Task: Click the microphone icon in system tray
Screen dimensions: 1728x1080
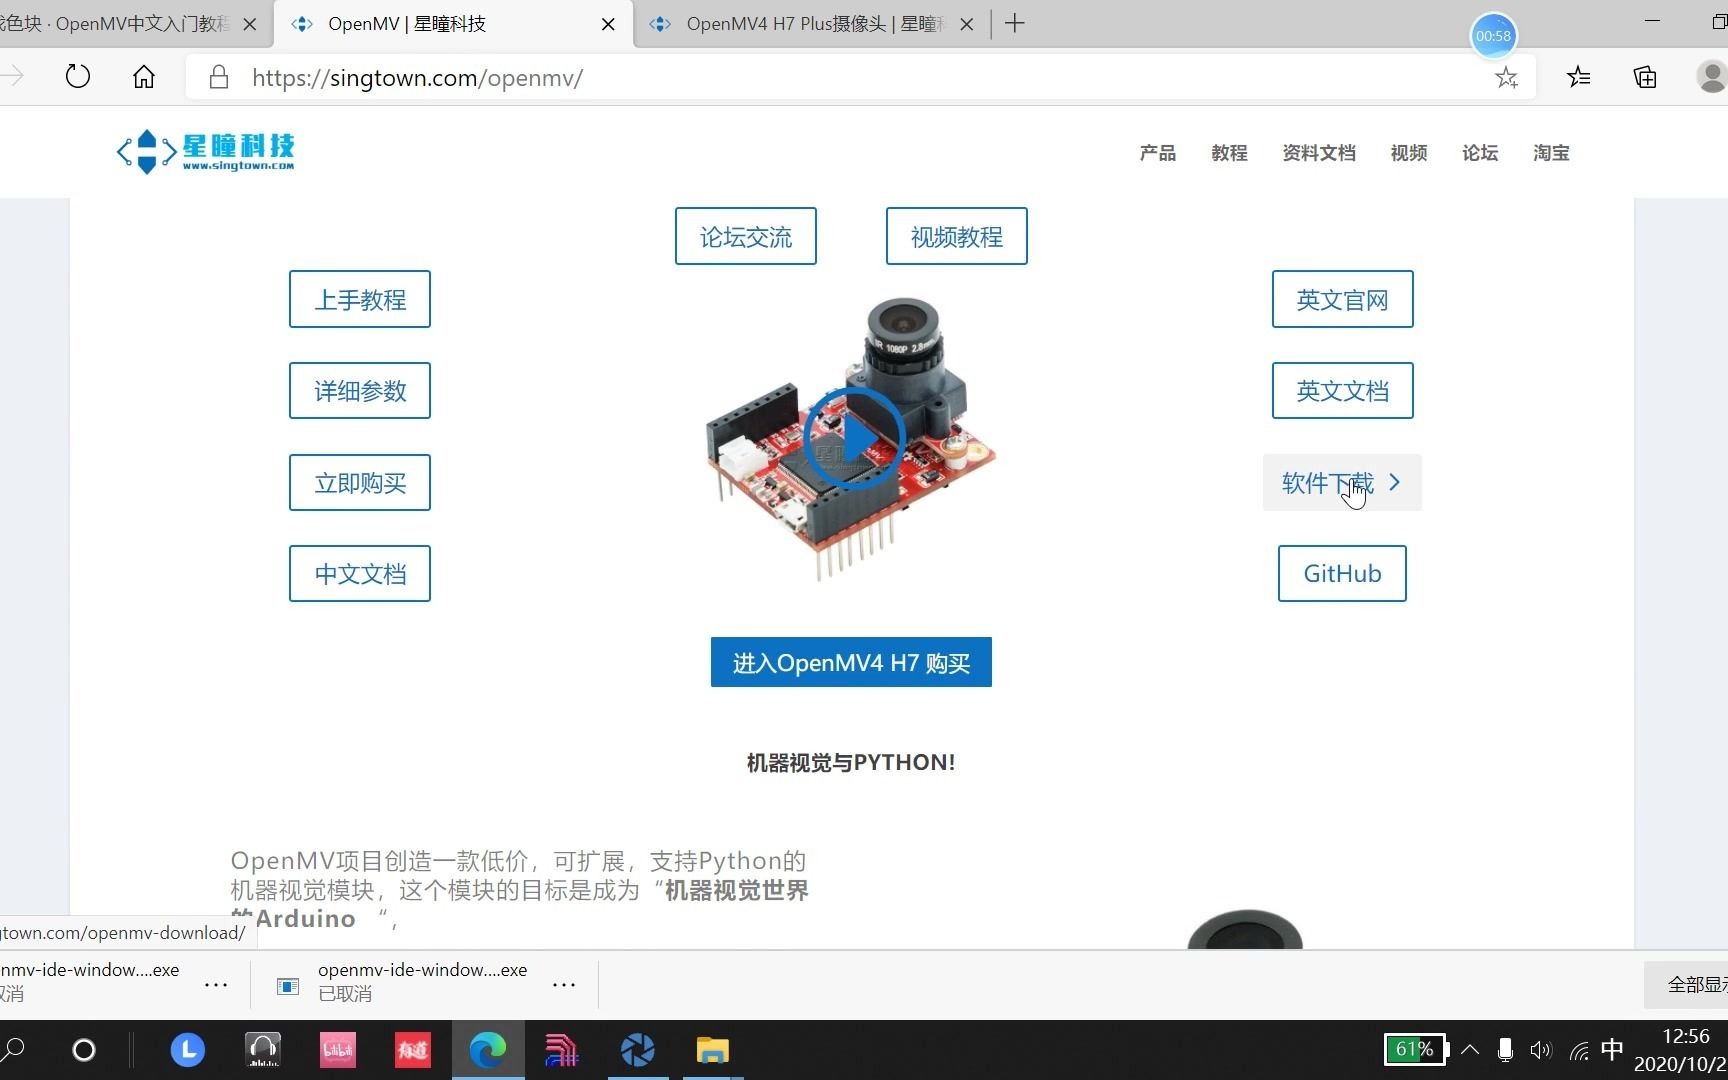Action: pyautogui.click(x=1505, y=1050)
